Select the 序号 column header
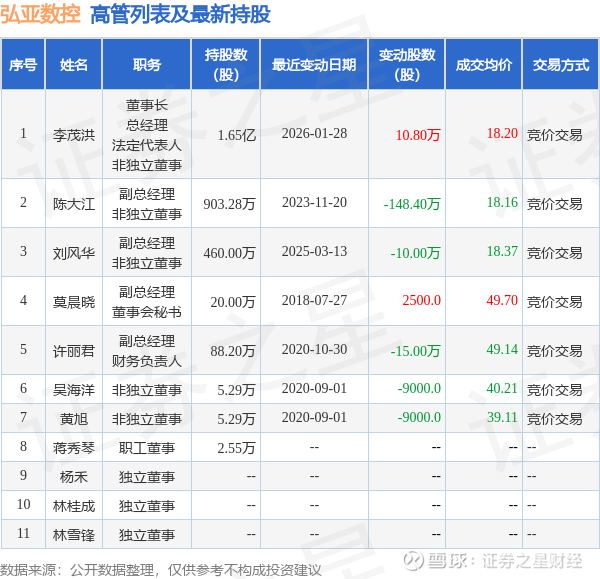 [x=23, y=65]
